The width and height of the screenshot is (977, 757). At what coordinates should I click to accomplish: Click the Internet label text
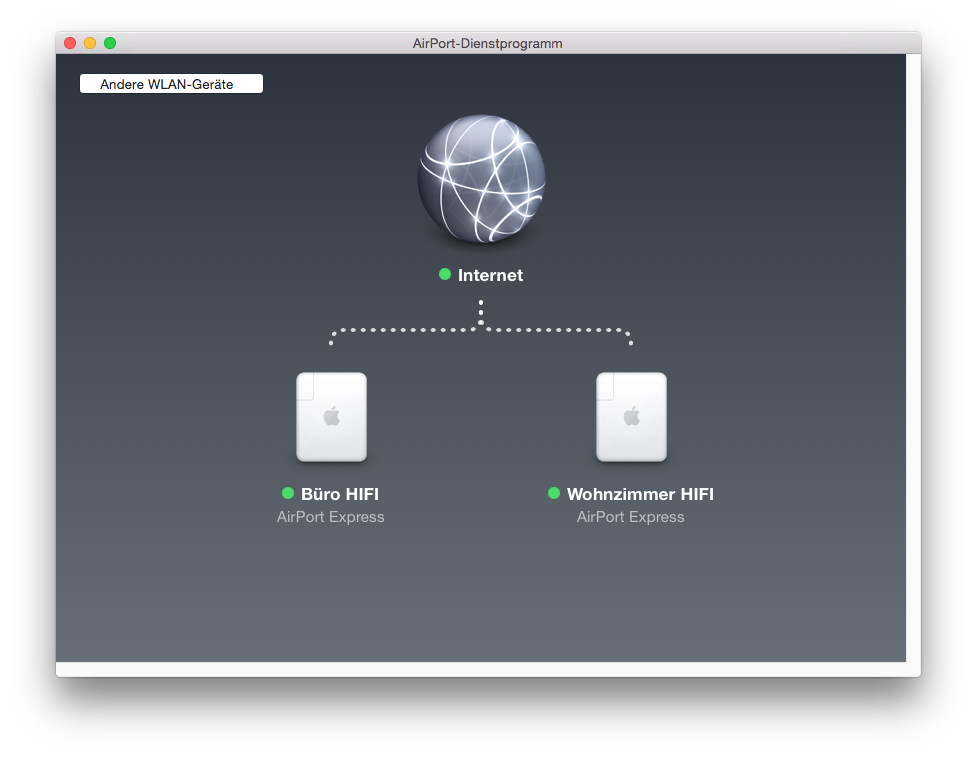490,275
